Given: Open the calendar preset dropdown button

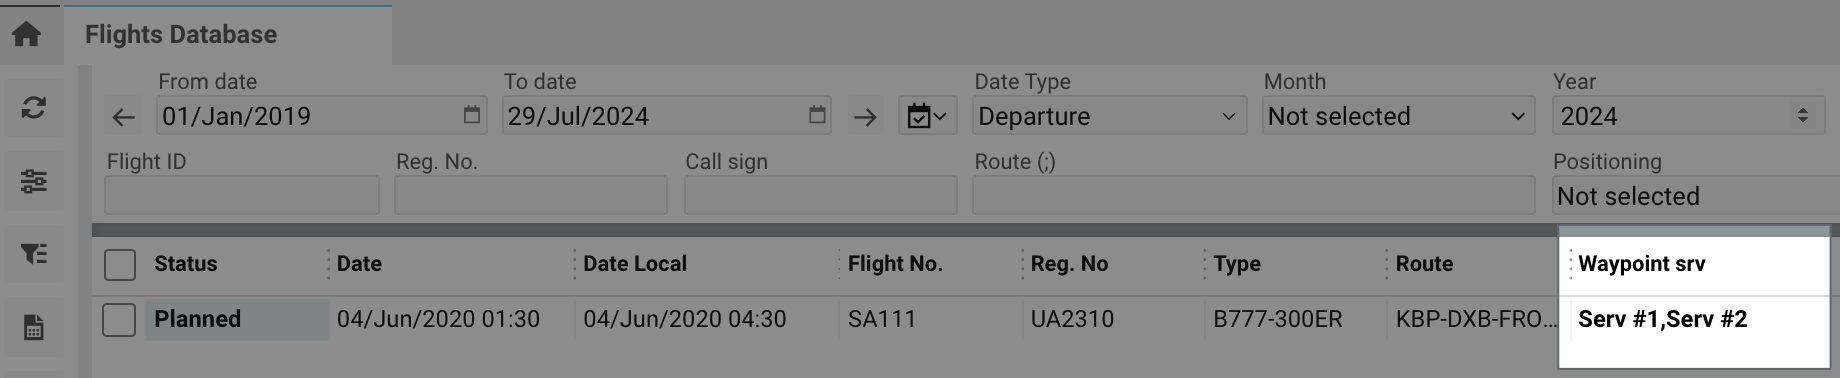Looking at the screenshot, I should [x=927, y=116].
